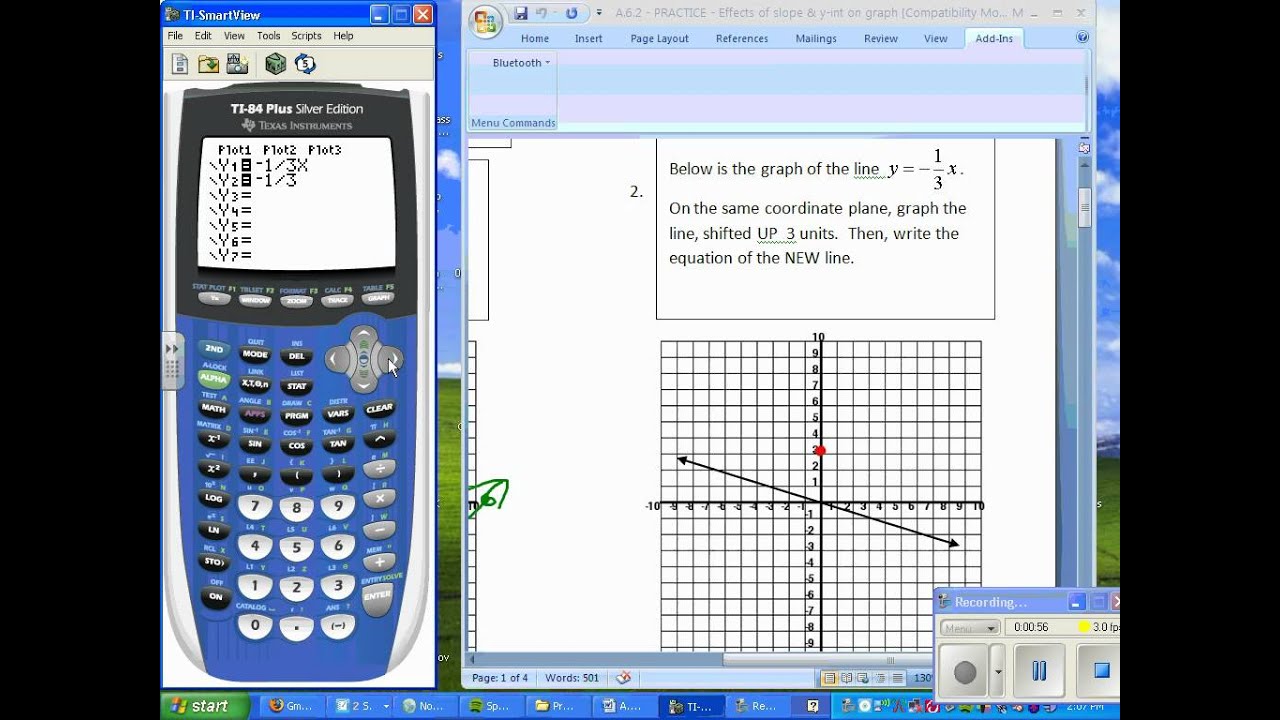
Task: Click the COS key on the calculator
Action: click(297, 446)
